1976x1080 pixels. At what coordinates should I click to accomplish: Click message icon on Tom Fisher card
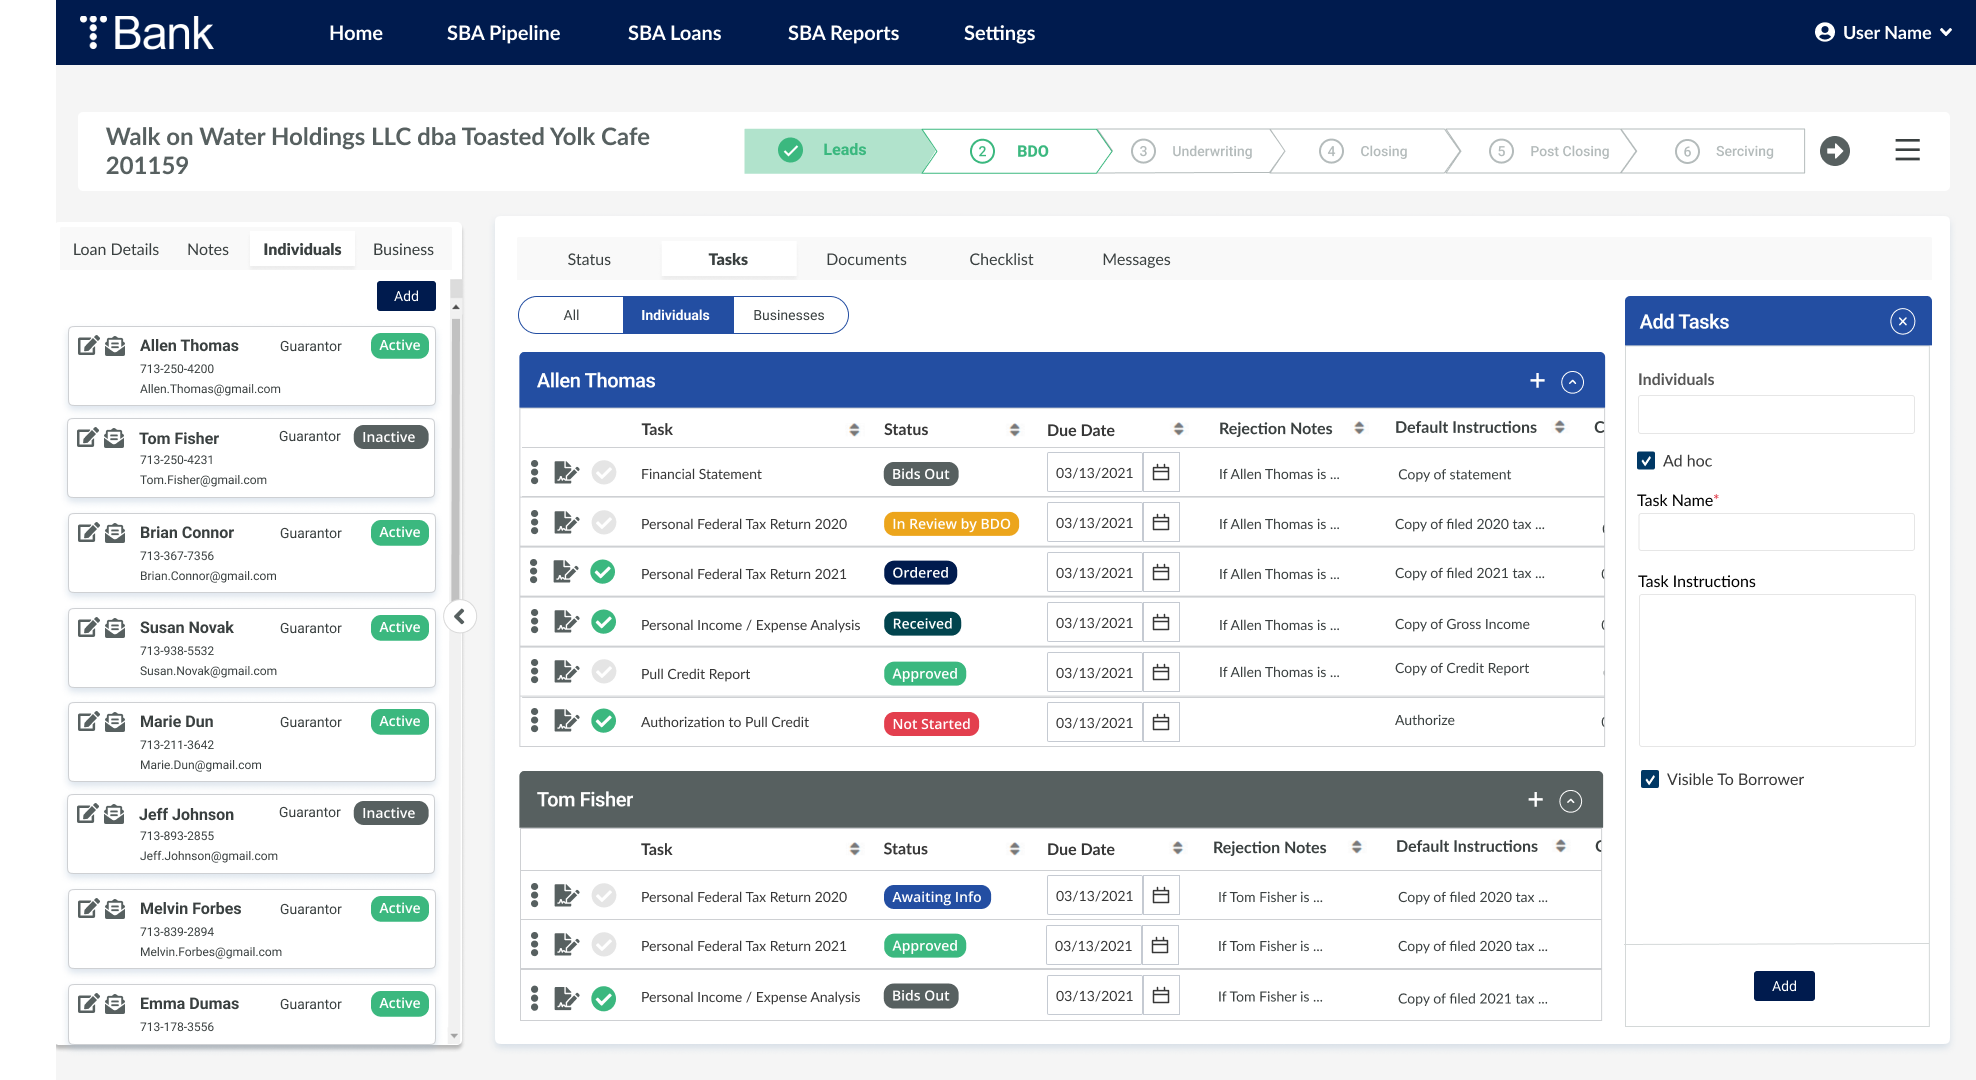coord(115,438)
